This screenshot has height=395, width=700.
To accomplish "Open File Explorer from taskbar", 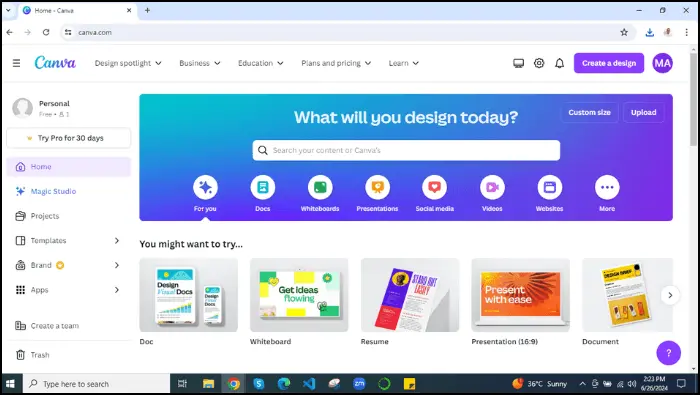I will tap(208, 384).
